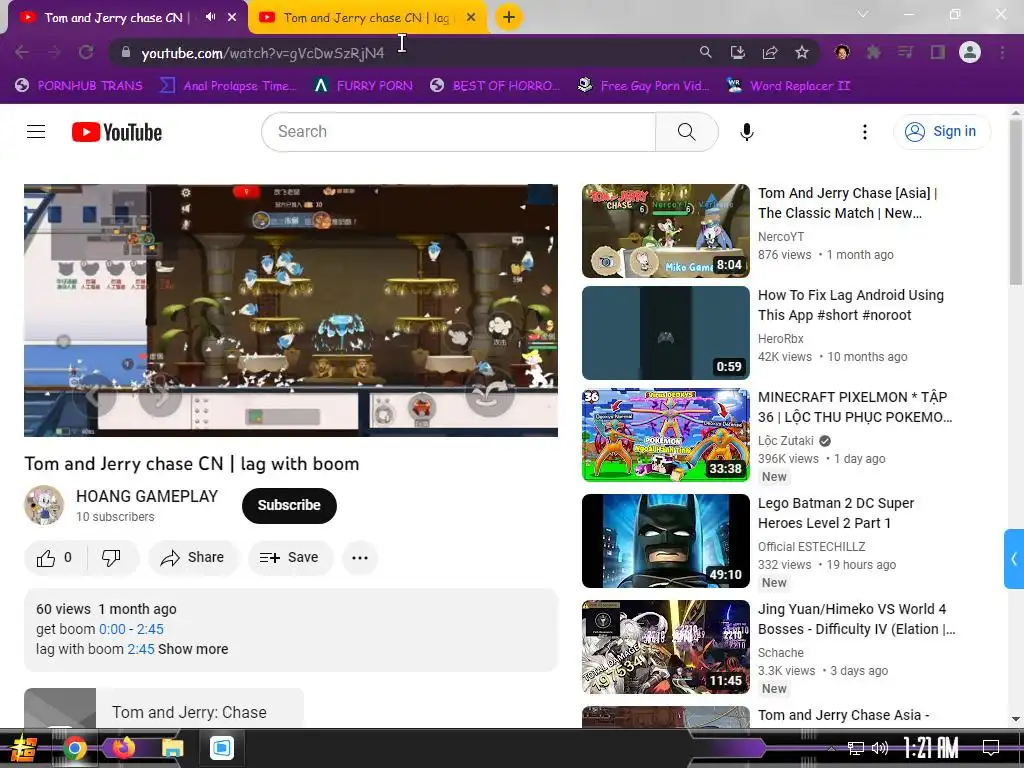Open Chrome from the taskbar
The image size is (1024, 768).
pos(74,748)
